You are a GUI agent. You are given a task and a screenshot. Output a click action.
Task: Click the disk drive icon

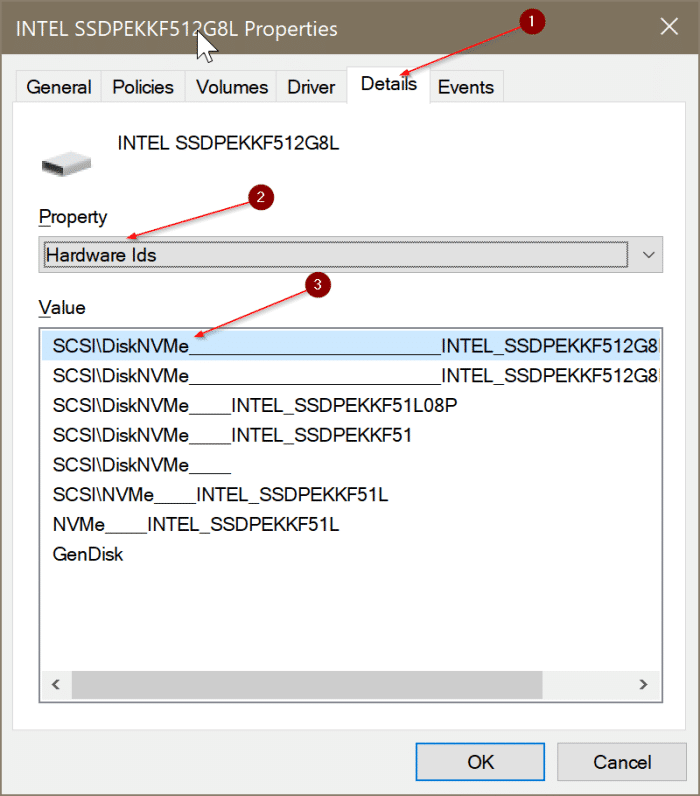tap(66, 163)
